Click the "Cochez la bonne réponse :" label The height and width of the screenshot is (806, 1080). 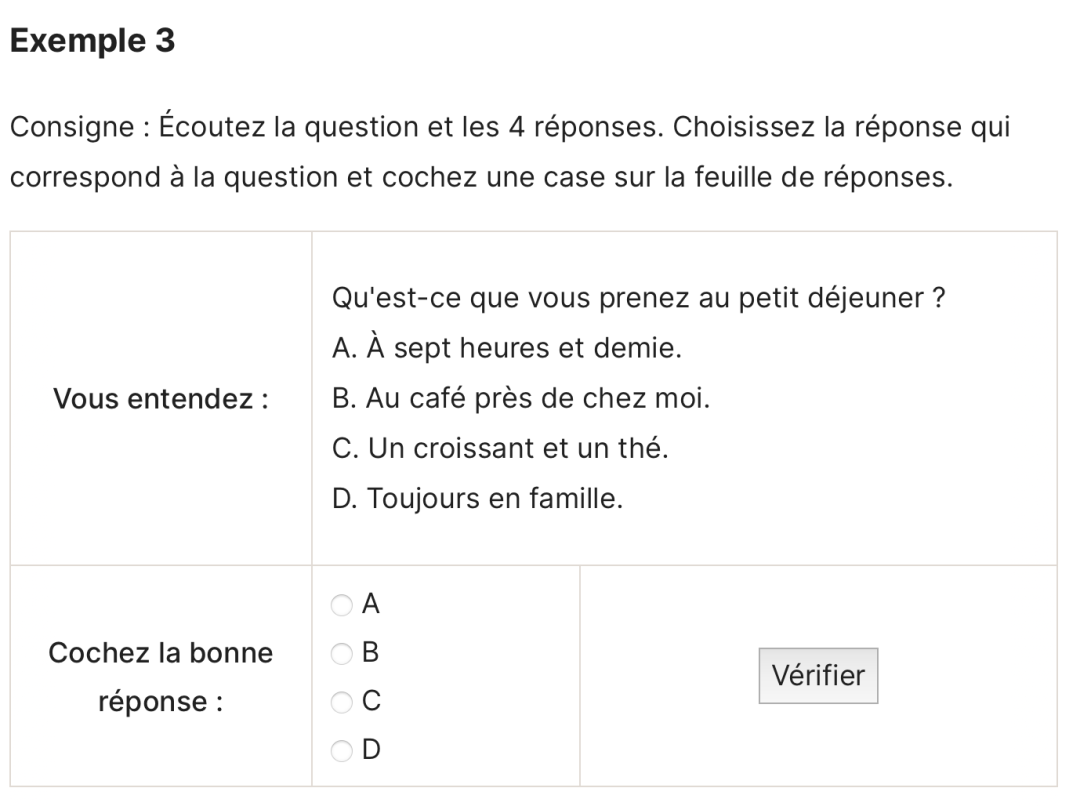160,677
